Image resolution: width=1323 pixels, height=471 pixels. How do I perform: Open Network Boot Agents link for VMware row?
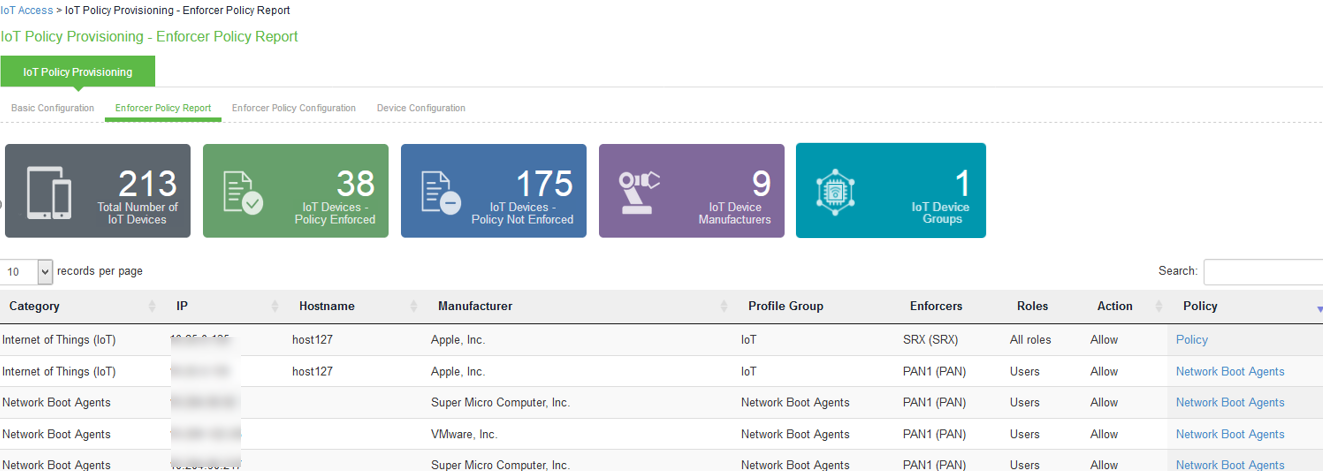tap(1229, 434)
